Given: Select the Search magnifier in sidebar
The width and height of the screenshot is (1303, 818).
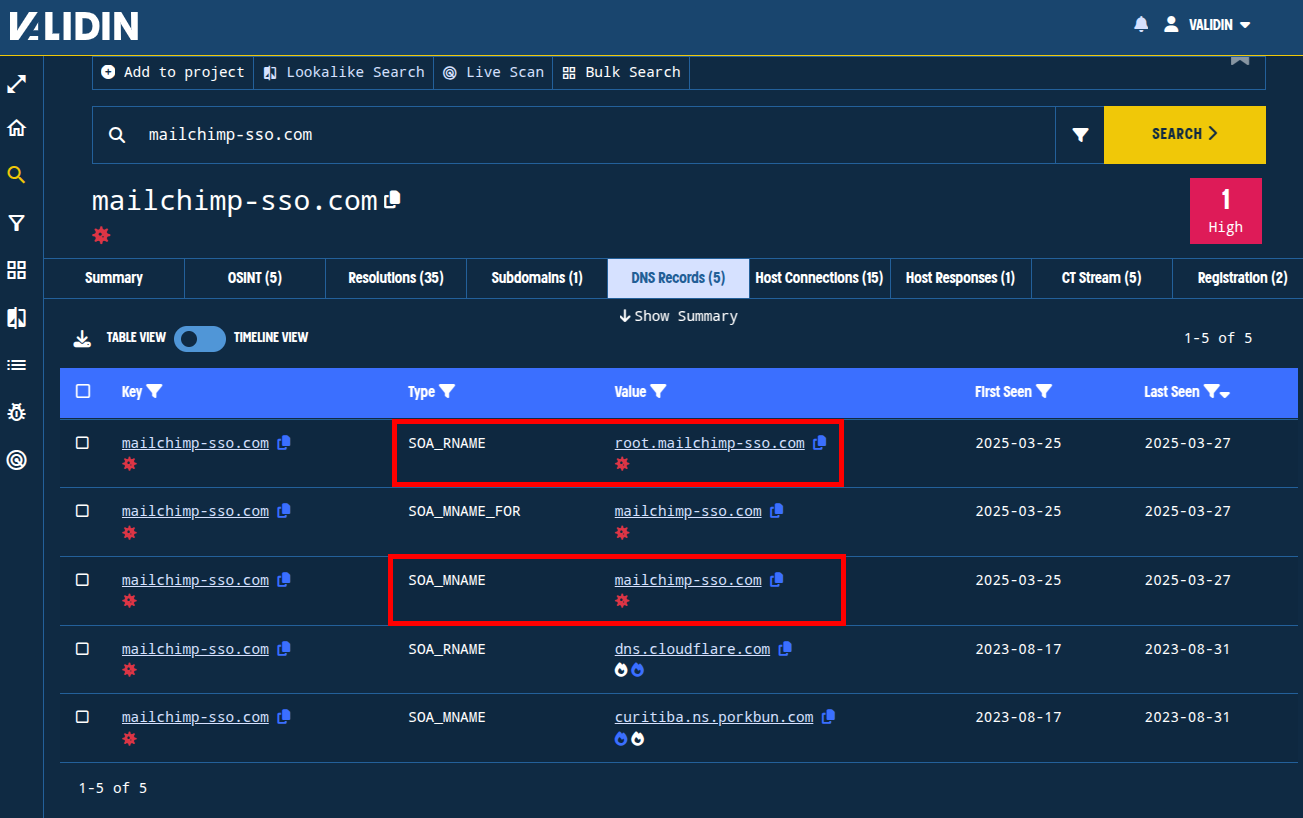Looking at the screenshot, I should click(x=16, y=175).
